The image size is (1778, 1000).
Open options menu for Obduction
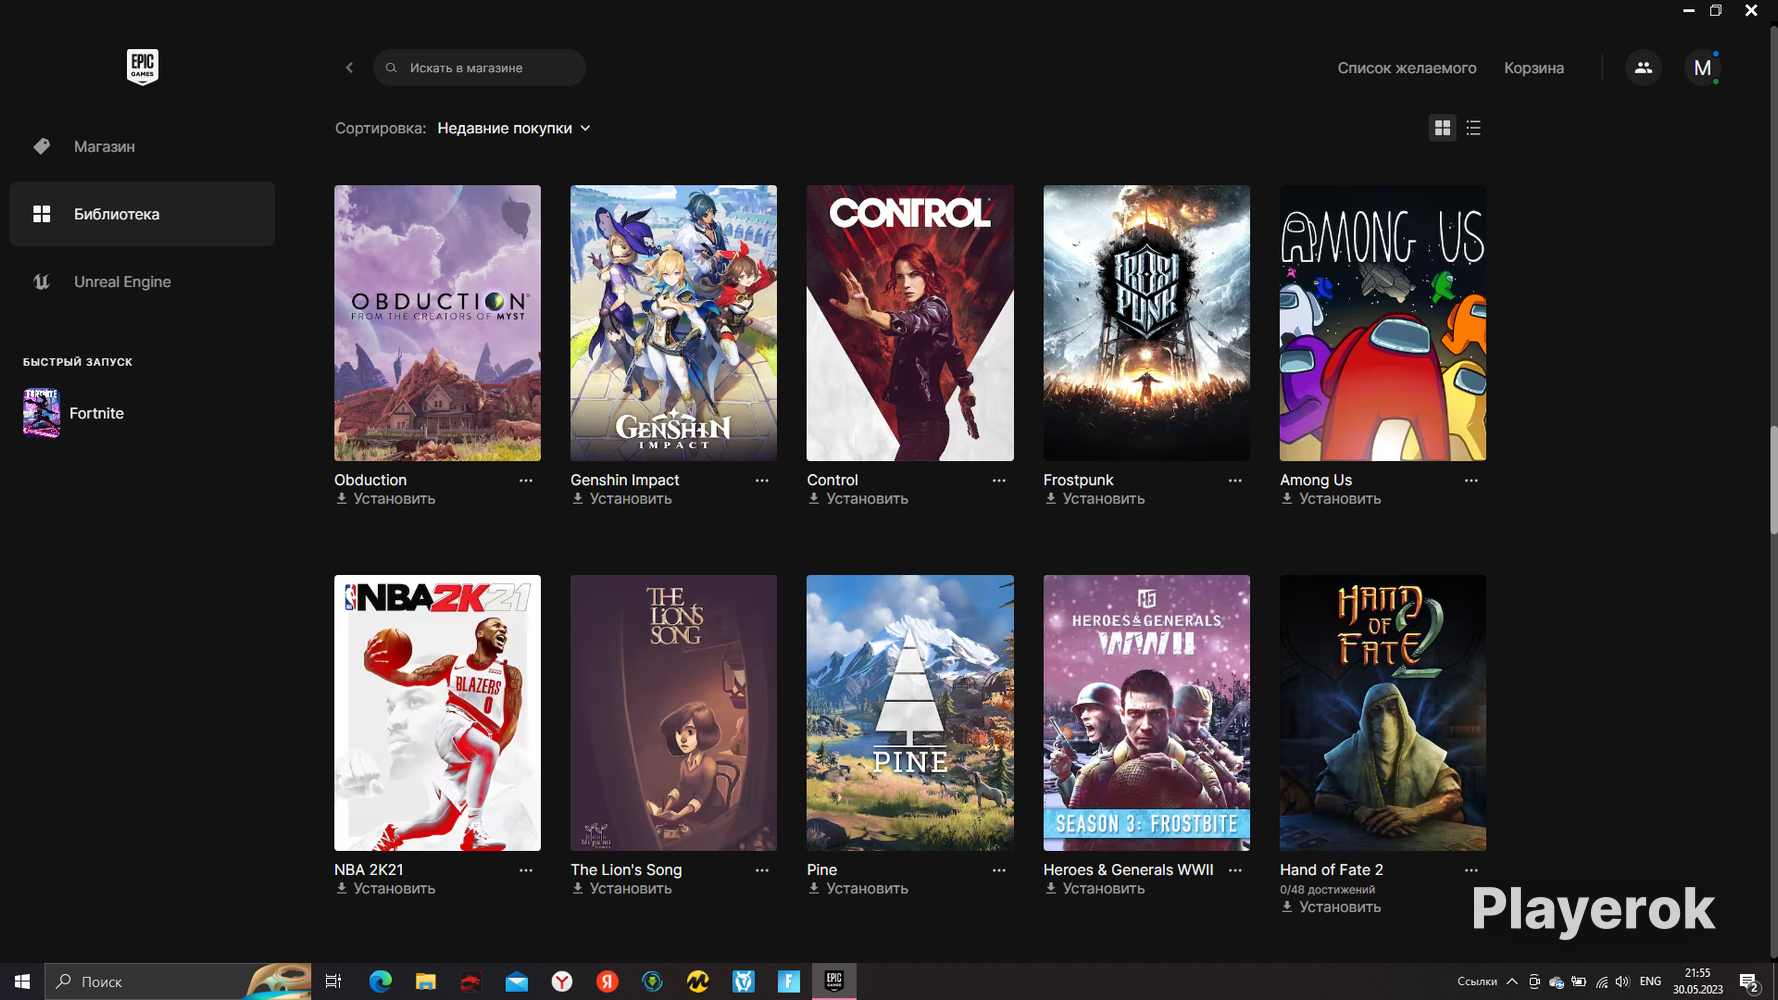coord(526,481)
